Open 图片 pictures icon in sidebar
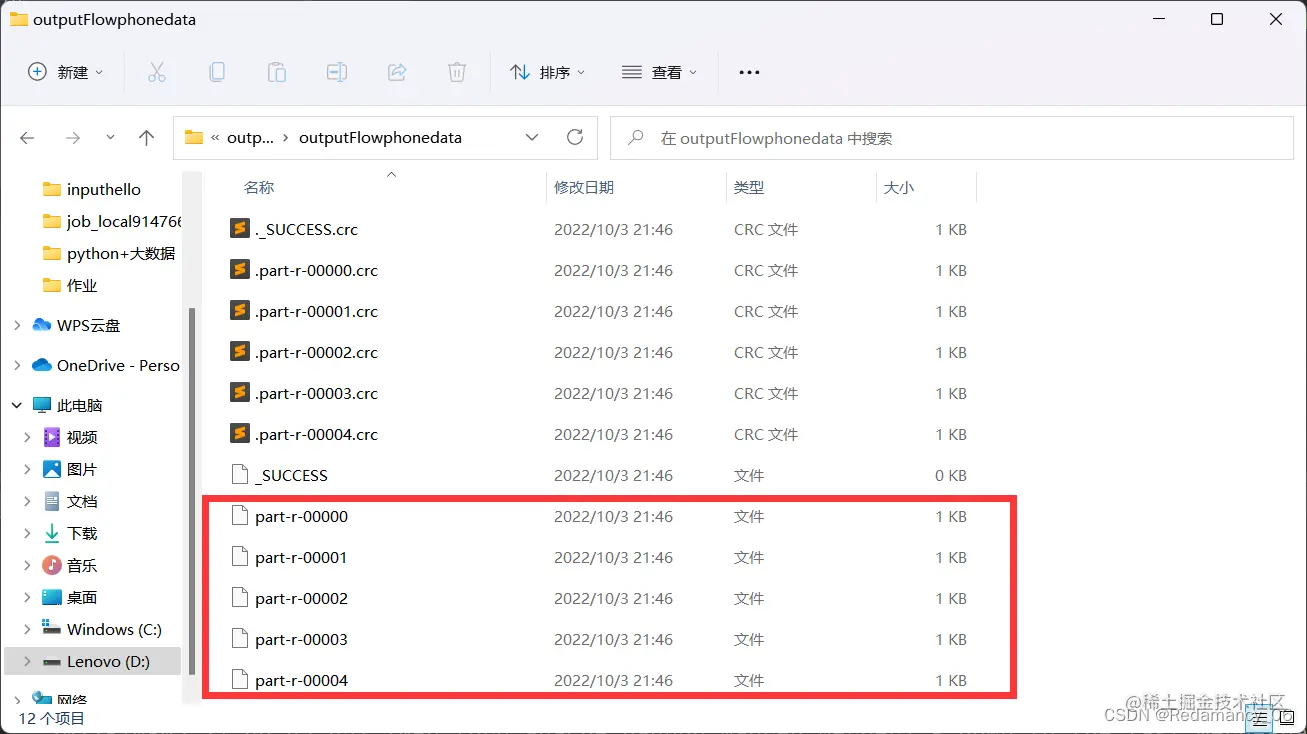Viewport: 1307px width, 734px height. pyautogui.click(x=52, y=469)
